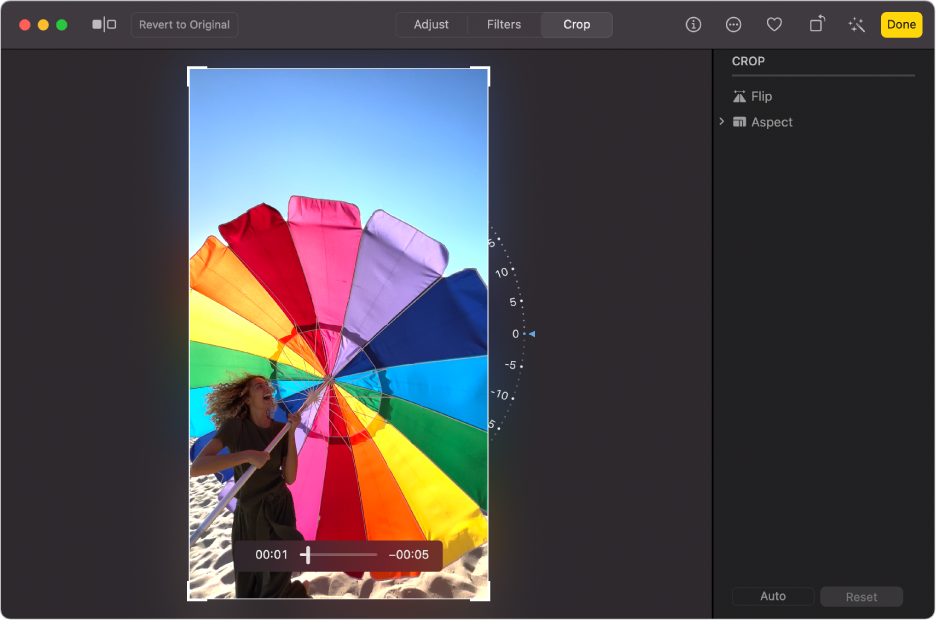This screenshot has height=622, width=936.
Task: Apply auto enhance with magic wand
Action: coord(856,25)
